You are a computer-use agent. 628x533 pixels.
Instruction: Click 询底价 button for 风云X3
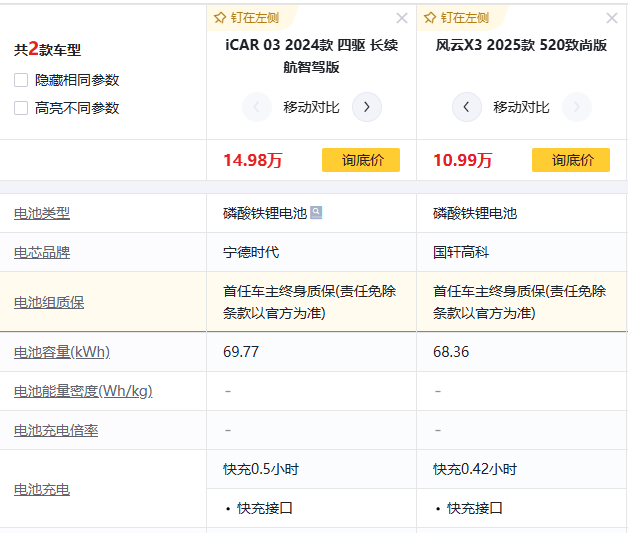[571, 160]
